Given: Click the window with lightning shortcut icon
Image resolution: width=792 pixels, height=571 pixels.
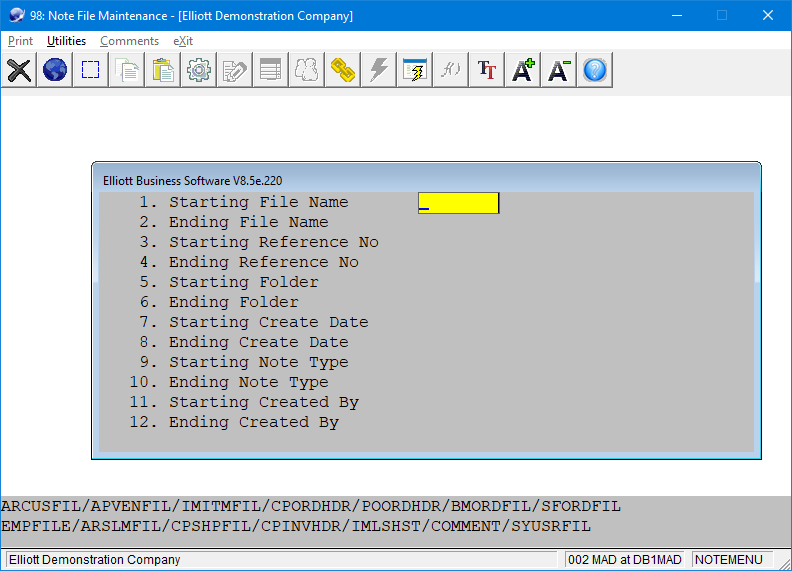Looking at the screenshot, I should click(415, 70).
